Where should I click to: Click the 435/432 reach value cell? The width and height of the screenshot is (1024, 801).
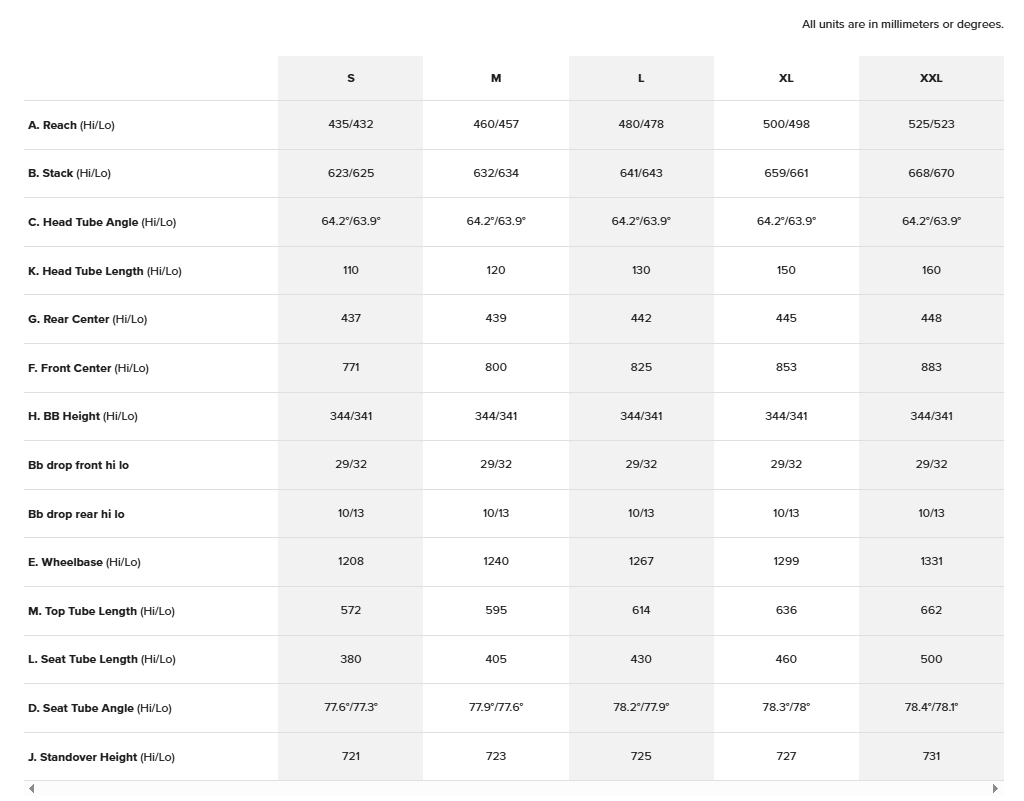pyautogui.click(x=350, y=125)
